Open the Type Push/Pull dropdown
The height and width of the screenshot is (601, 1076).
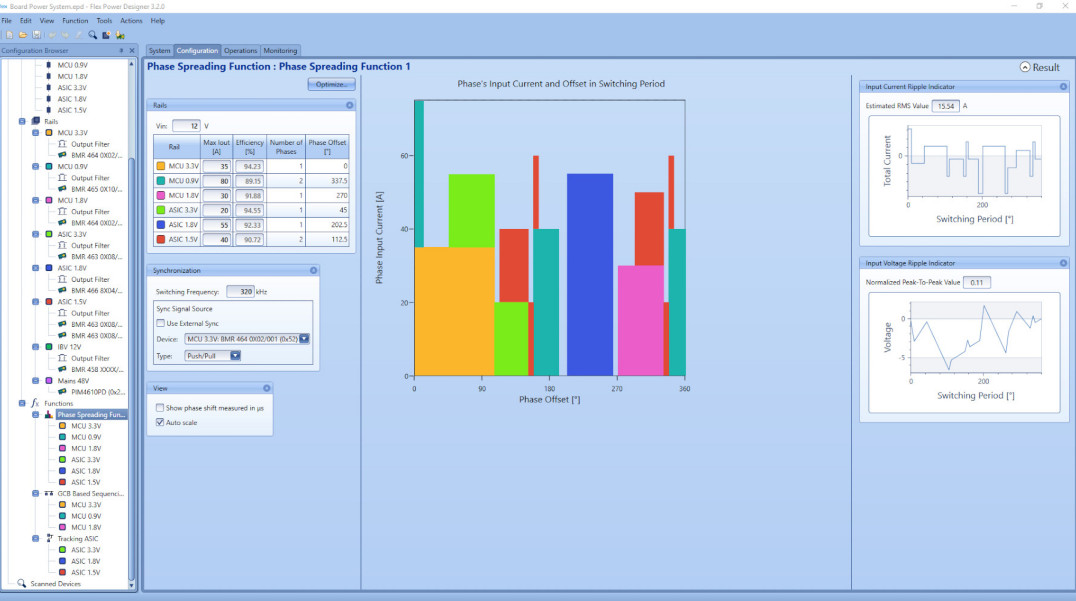point(235,355)
